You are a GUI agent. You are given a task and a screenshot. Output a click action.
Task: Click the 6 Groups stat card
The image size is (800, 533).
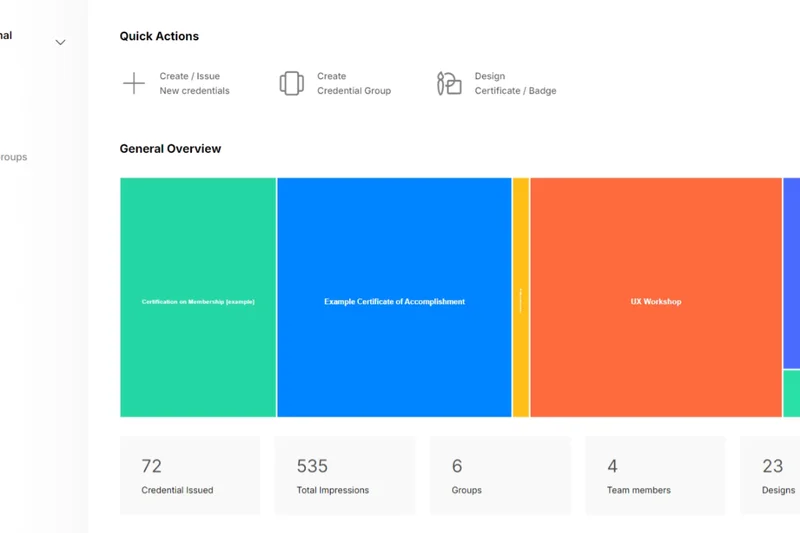(500, 475)
